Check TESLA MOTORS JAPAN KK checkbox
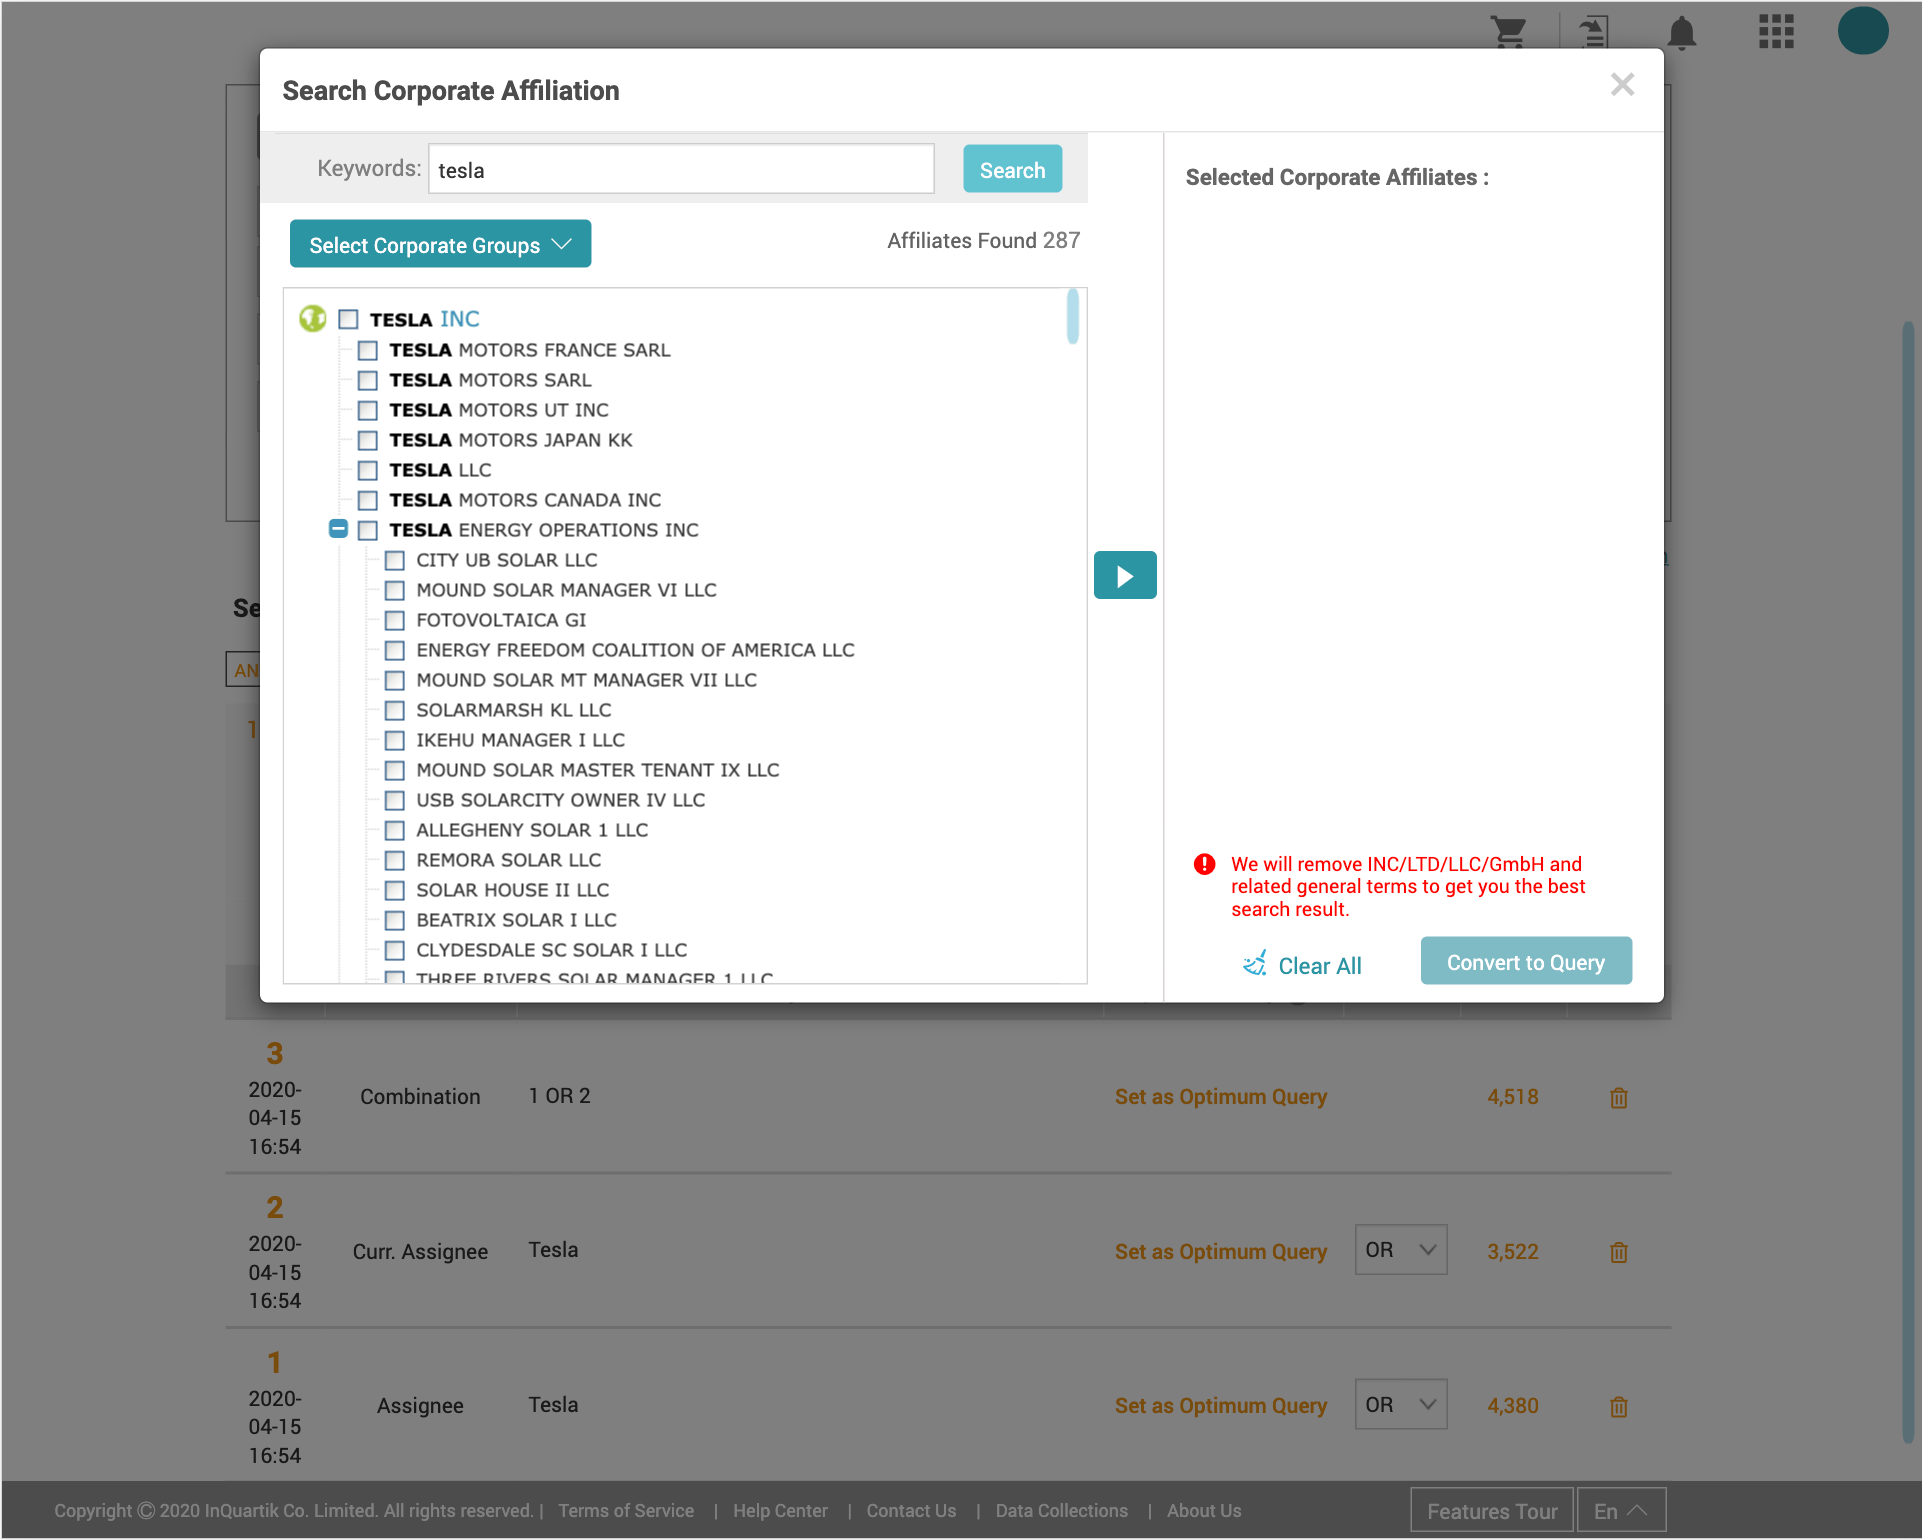 (368, 440)
